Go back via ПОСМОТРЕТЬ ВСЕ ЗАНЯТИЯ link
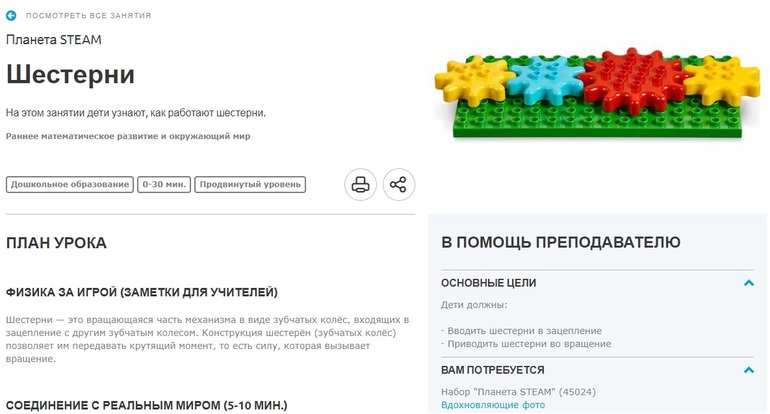Screen dimensions: 770x414 pos(88,16)
